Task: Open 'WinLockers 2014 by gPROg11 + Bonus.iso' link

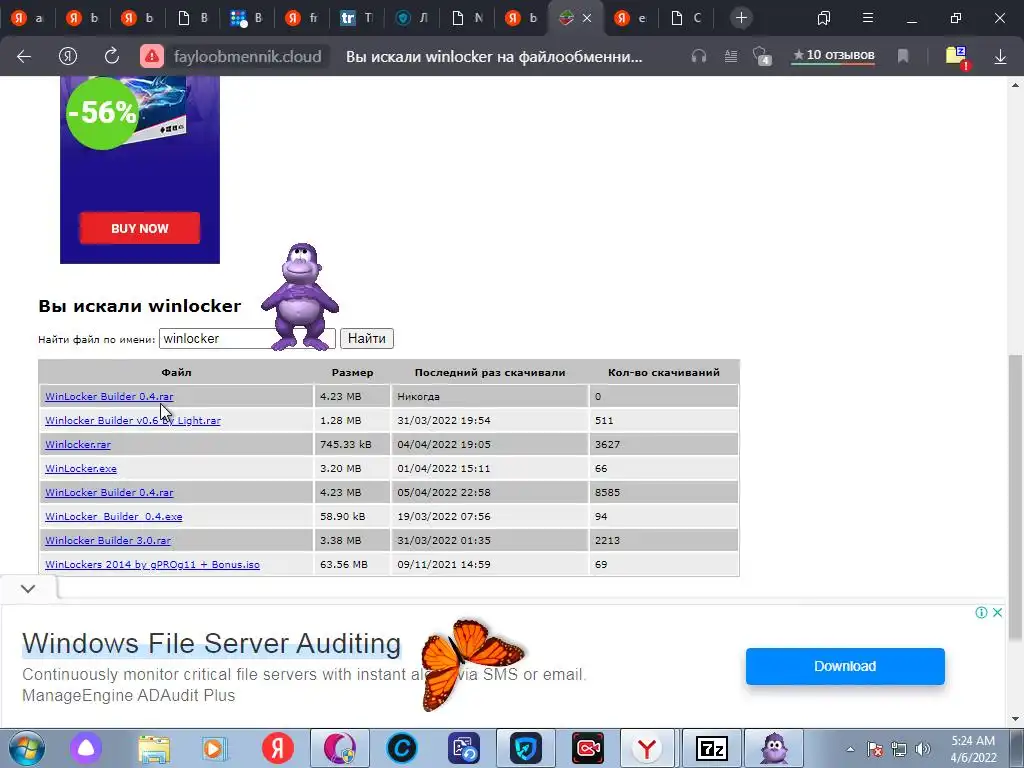Action: pos(152,564)
